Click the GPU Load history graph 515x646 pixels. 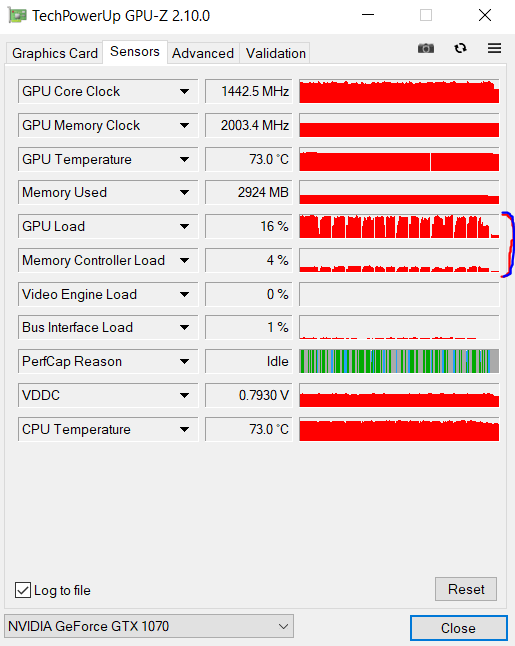coord(399,226)
